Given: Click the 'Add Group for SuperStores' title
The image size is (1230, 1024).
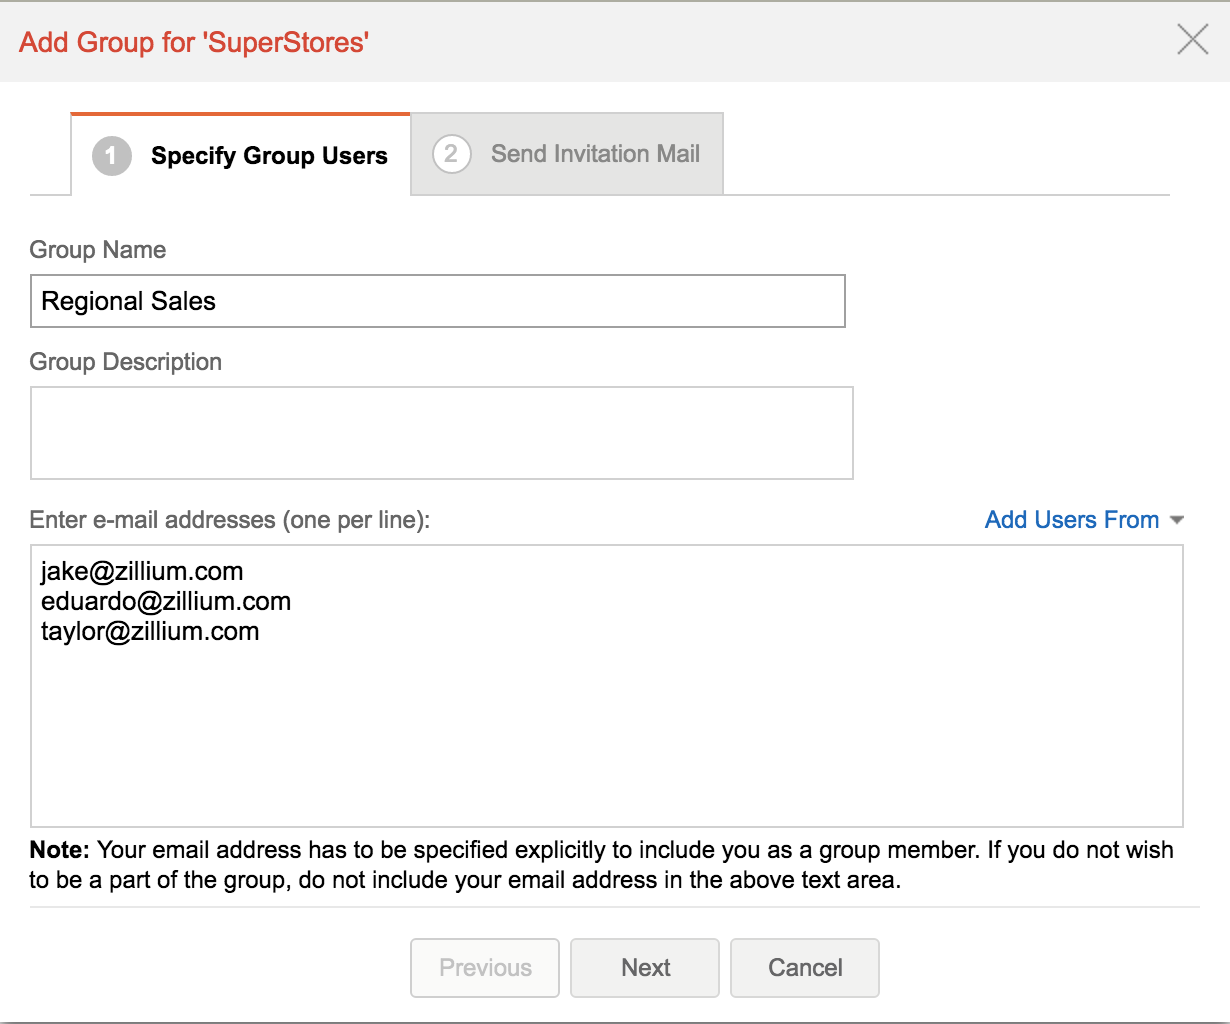Looking at the screenshot, I should (x=194, y=42).
